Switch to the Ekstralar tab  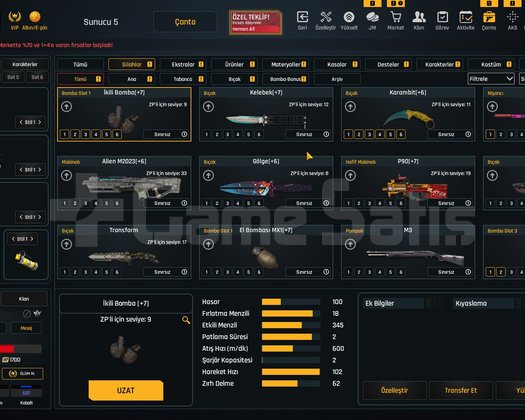click(183, 64)
